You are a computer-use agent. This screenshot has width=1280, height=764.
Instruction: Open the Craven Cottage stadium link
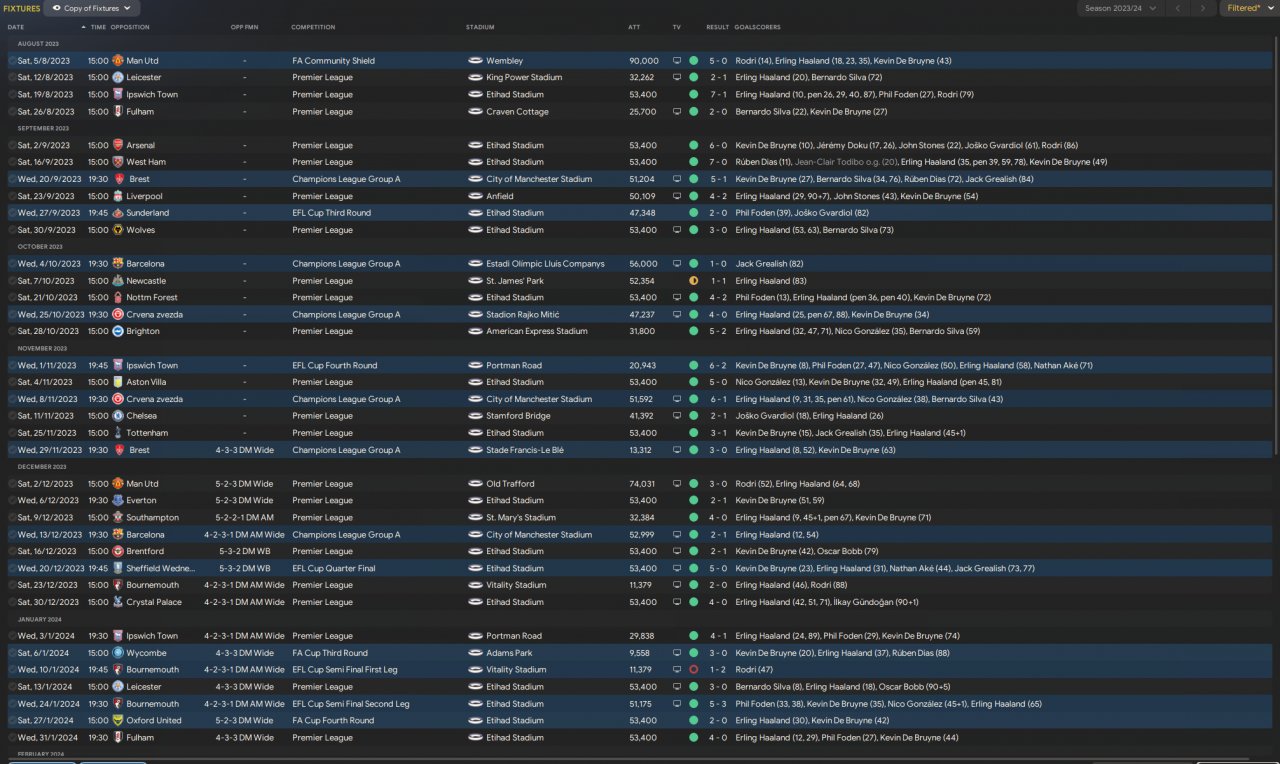click(x=517, y=112)
